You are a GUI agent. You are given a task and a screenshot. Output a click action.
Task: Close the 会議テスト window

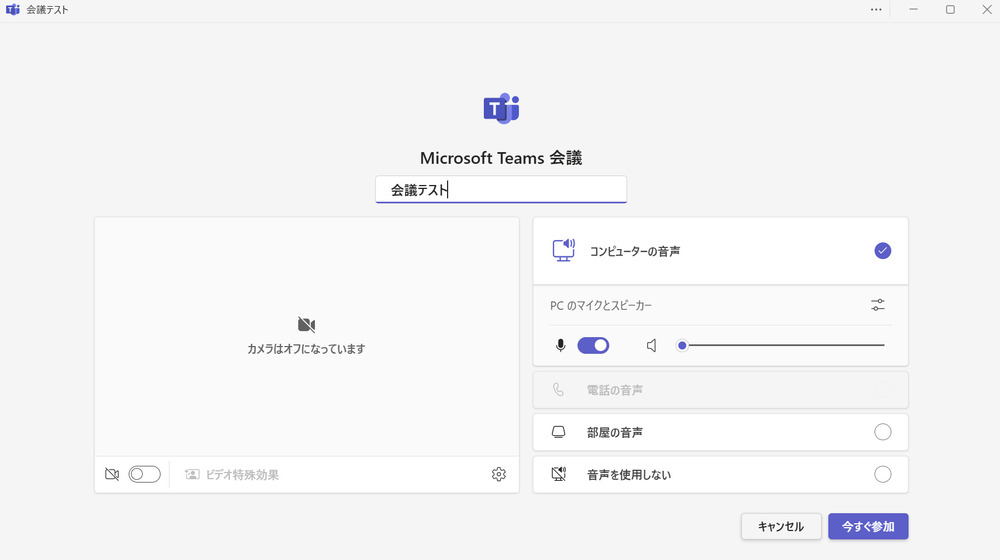[987, 10]
